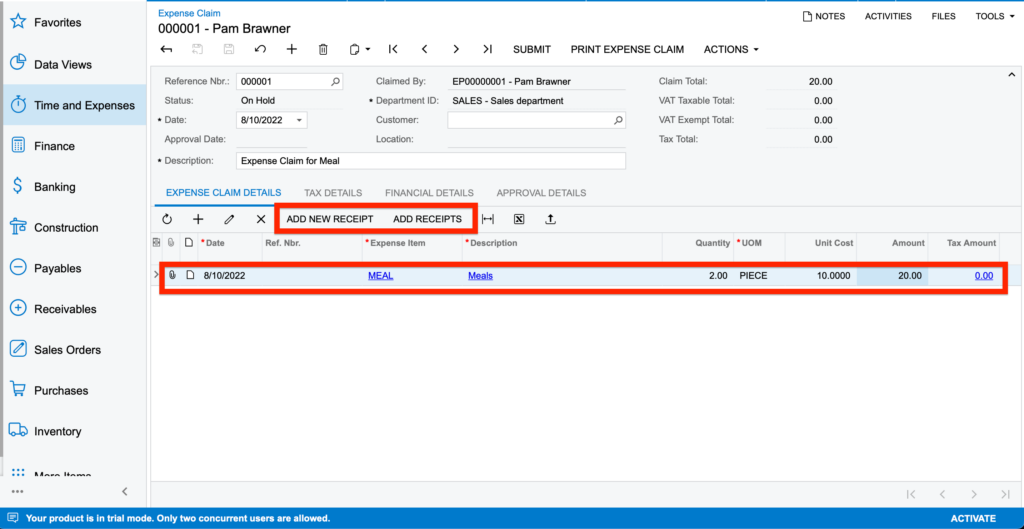Edit the selected detail row with pencil icon

(229, 219)
